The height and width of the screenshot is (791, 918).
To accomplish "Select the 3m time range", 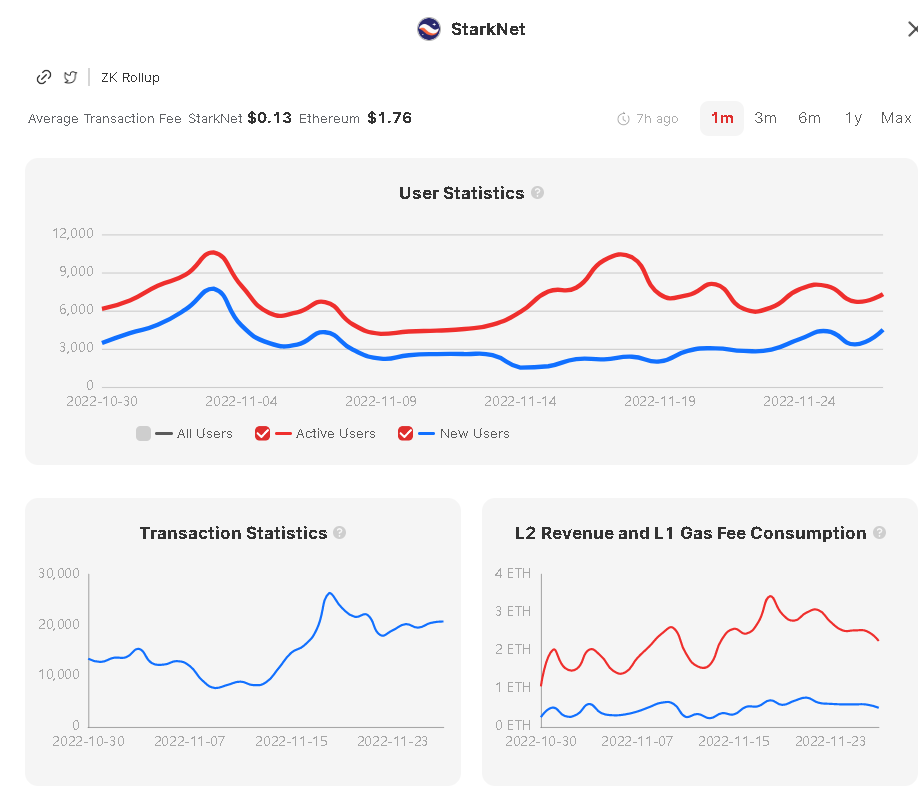I will pyautogui.click(x=765, y=118).
